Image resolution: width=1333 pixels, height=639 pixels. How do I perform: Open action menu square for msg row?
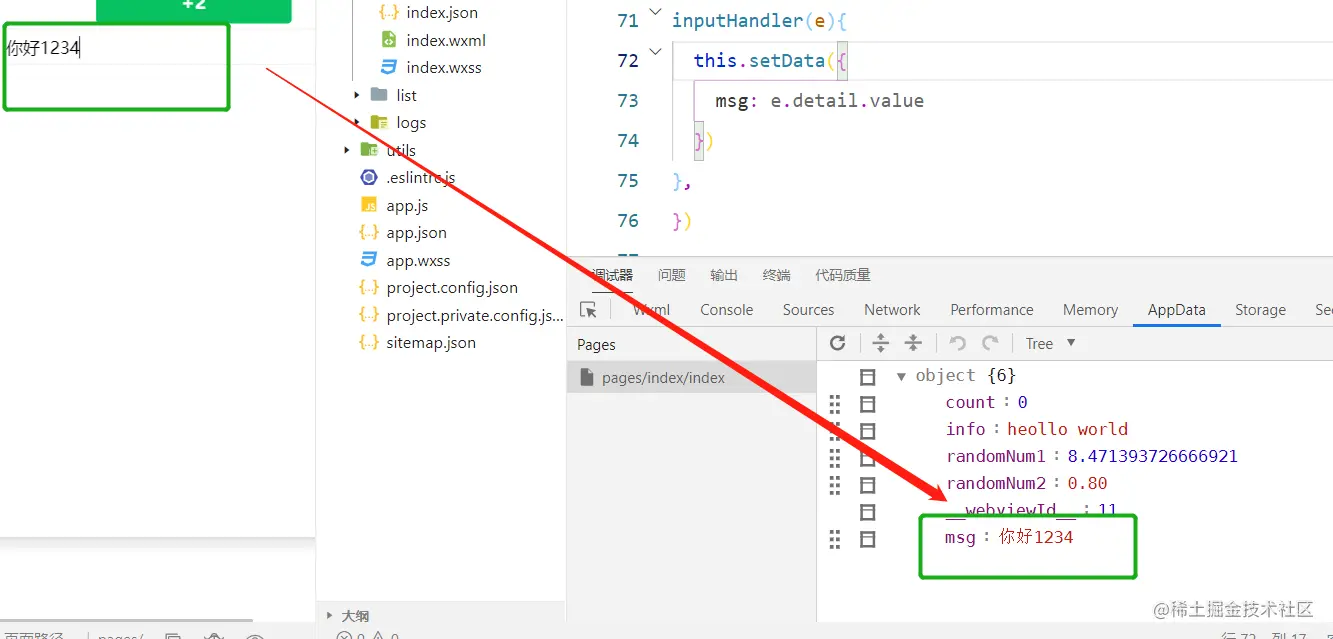[868, 539]
